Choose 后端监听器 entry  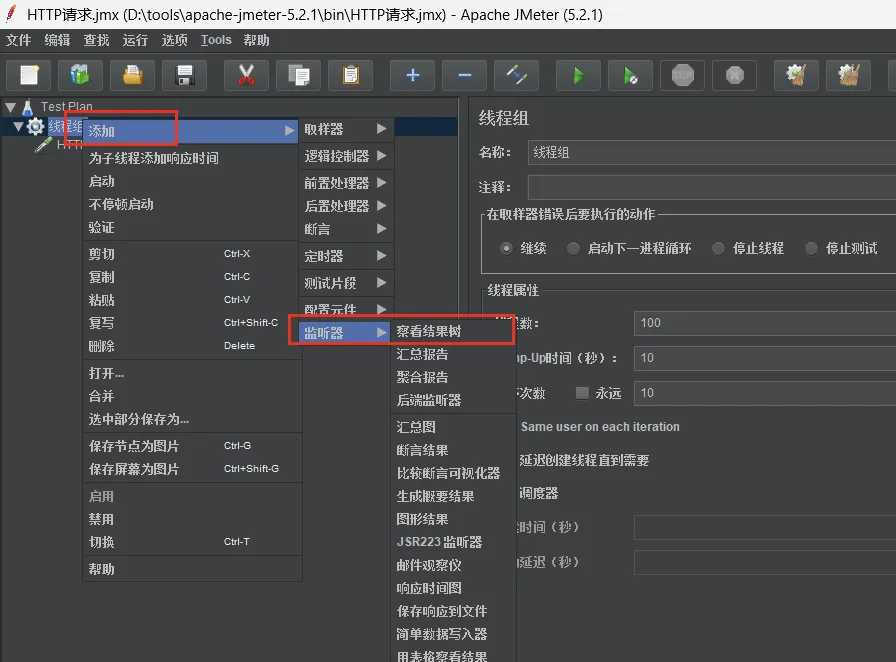pos(453,400)
